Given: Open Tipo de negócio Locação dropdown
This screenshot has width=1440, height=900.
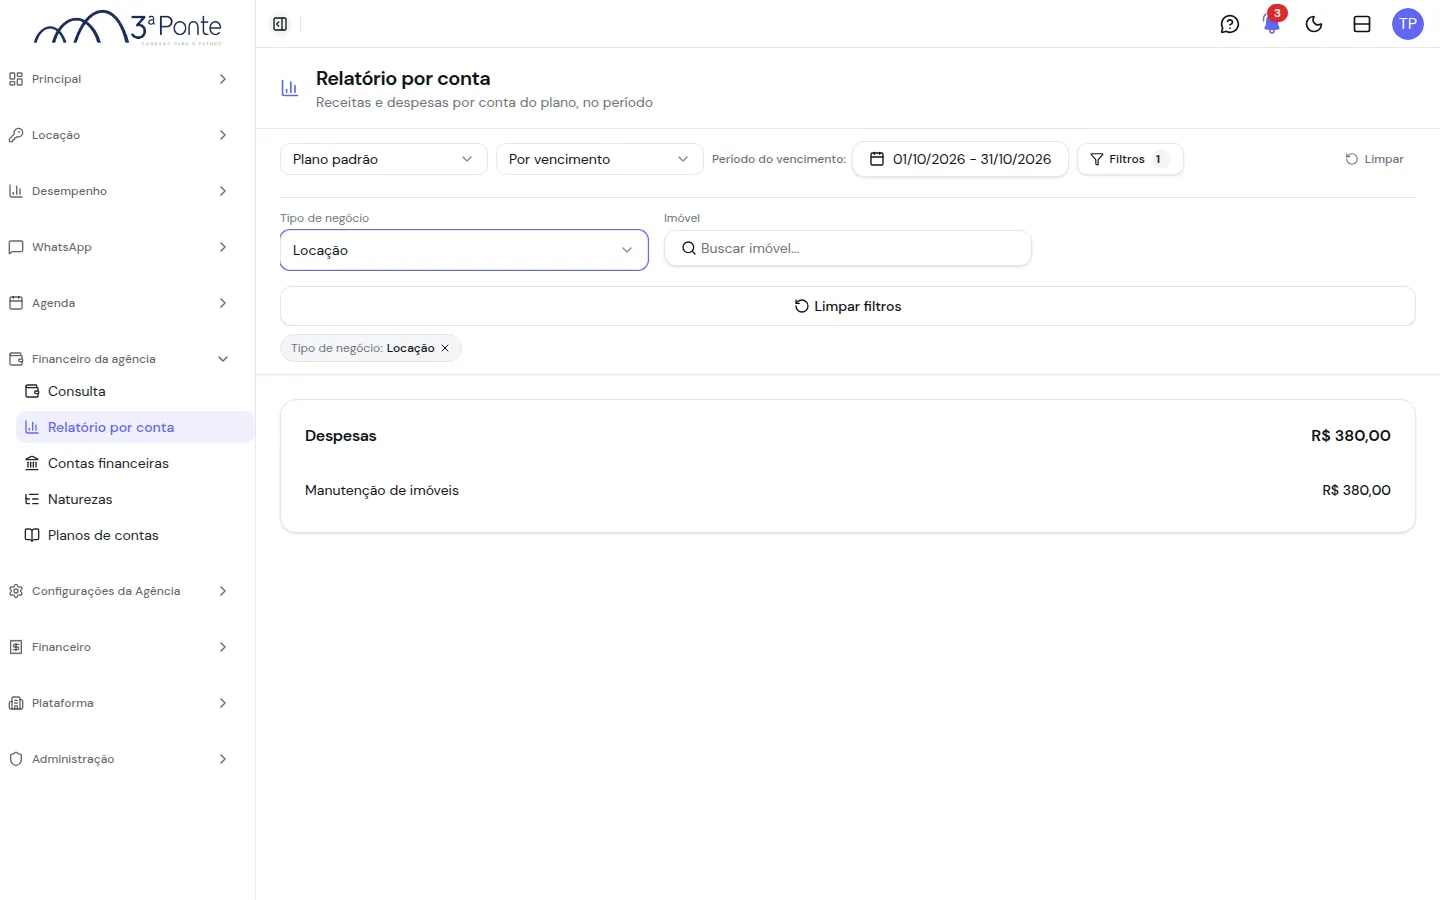Looking at the screenshot, I should tap(464, 250).
